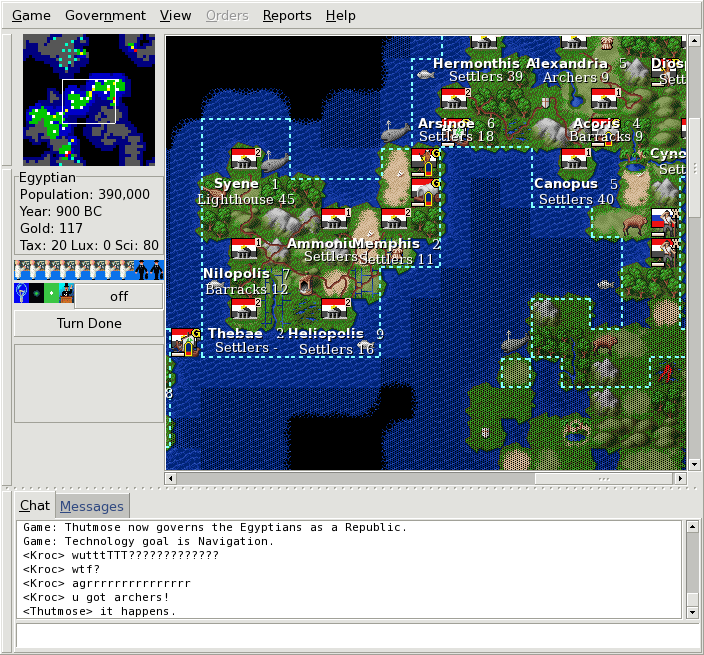Screen dimensions: 704x655
Task: Click the chat log scrollbar down arrow
Action: (692, 612)
